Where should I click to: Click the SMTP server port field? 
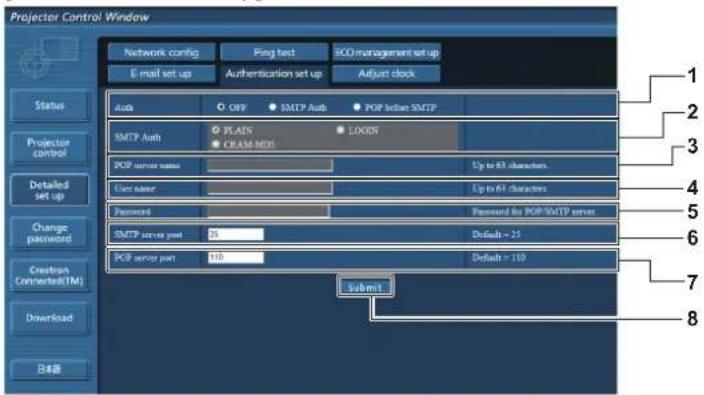coord(236,234)
